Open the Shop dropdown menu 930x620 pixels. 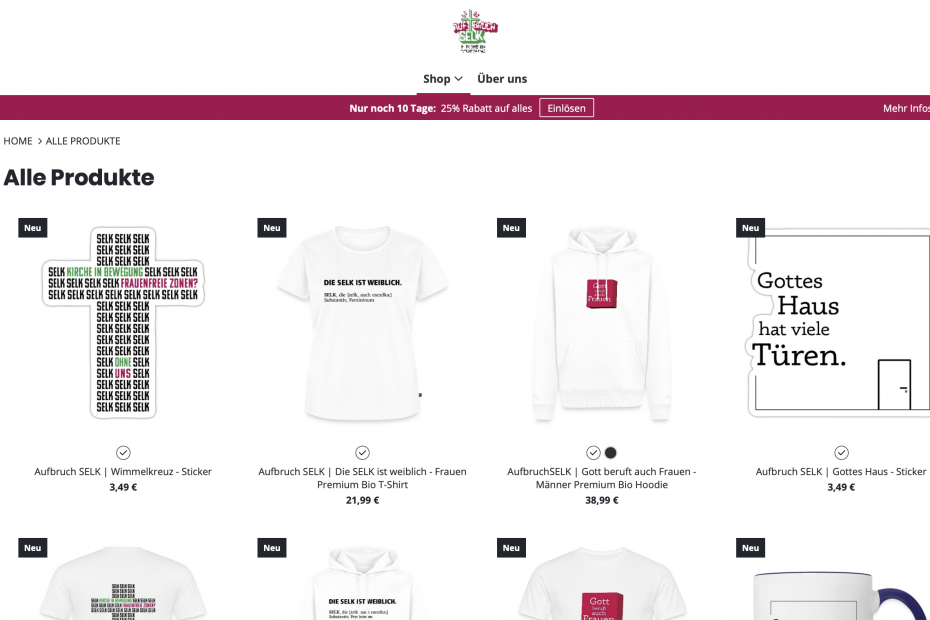tap(442, 79)
